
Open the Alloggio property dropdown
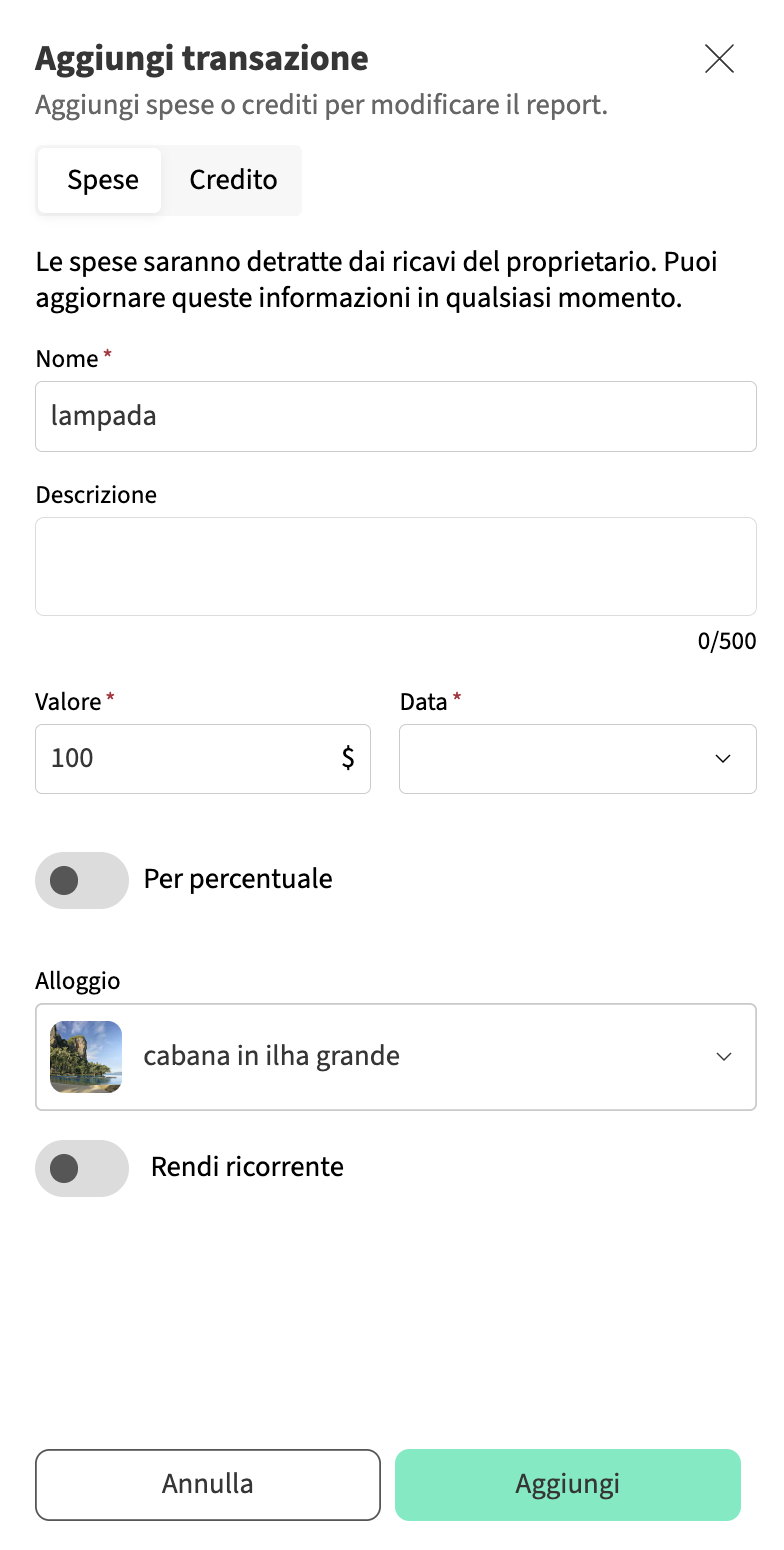point(420,1057)
